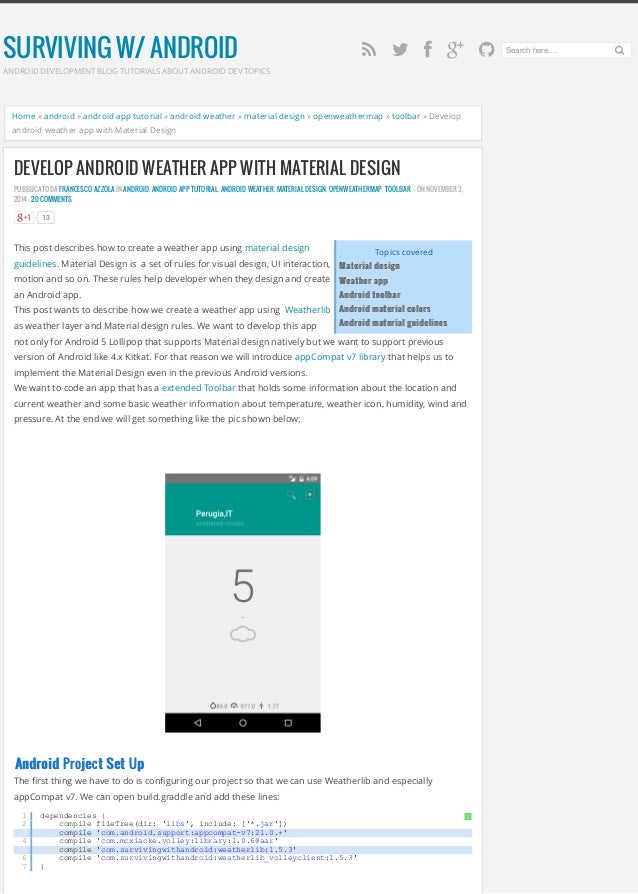Image resolution: width=638 pixels, height=894 pixels.
Task: Click 'Android material guidelines' in Topics covered
Action: 393,323
